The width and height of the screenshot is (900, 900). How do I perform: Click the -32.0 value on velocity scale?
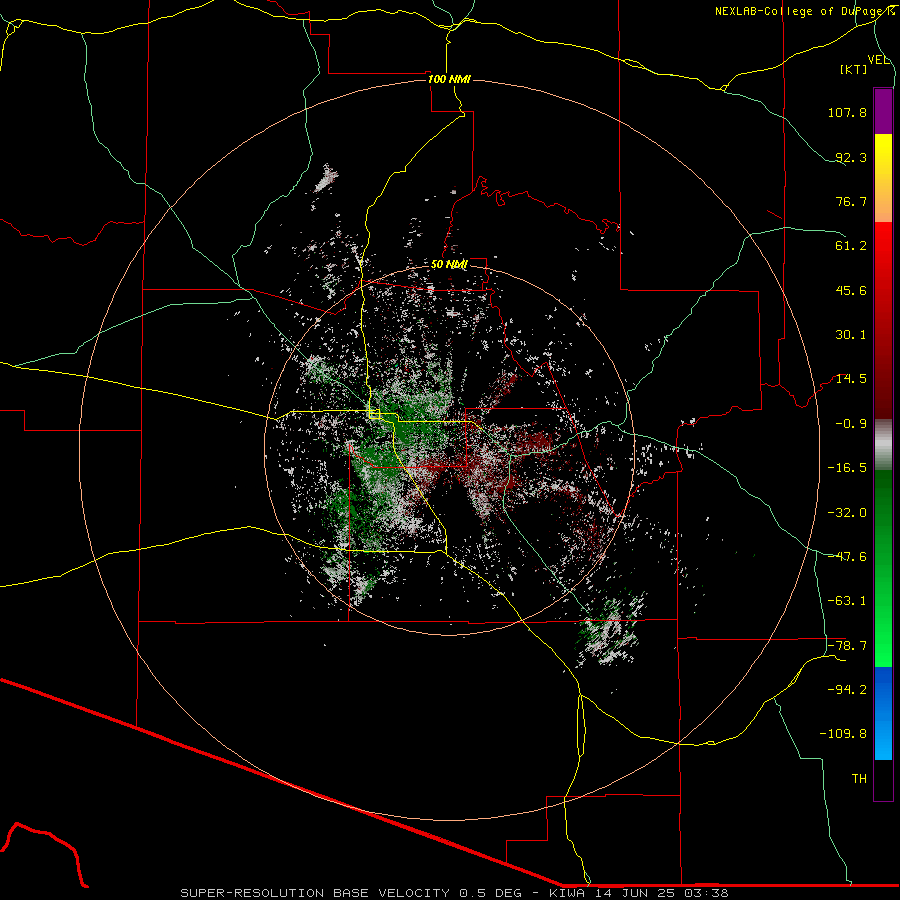[847, 513]
